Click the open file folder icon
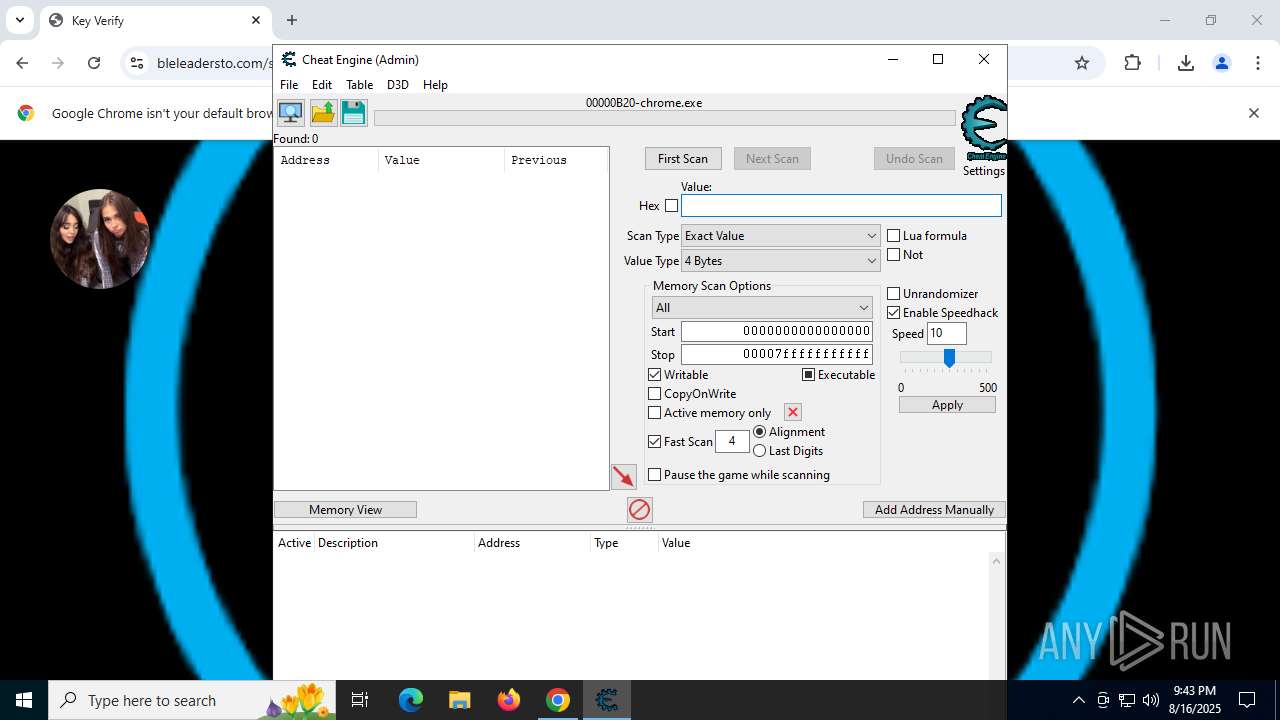The height and width of the screenshot is (720, 1280). pos(323,112)
